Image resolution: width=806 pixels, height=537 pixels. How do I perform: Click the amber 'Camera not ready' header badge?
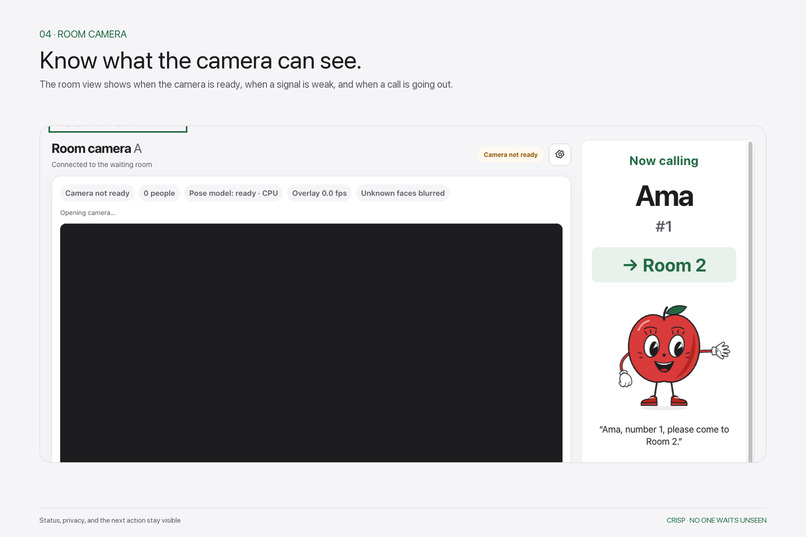coord(510,155)
